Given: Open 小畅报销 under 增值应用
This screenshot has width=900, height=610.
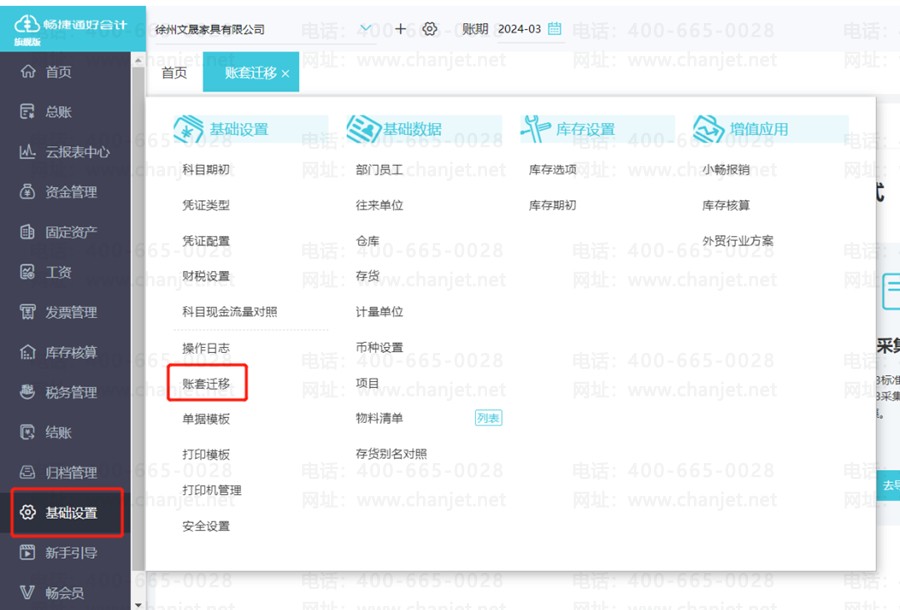Looking at the screenshot, I should click(x=726, y=169).
